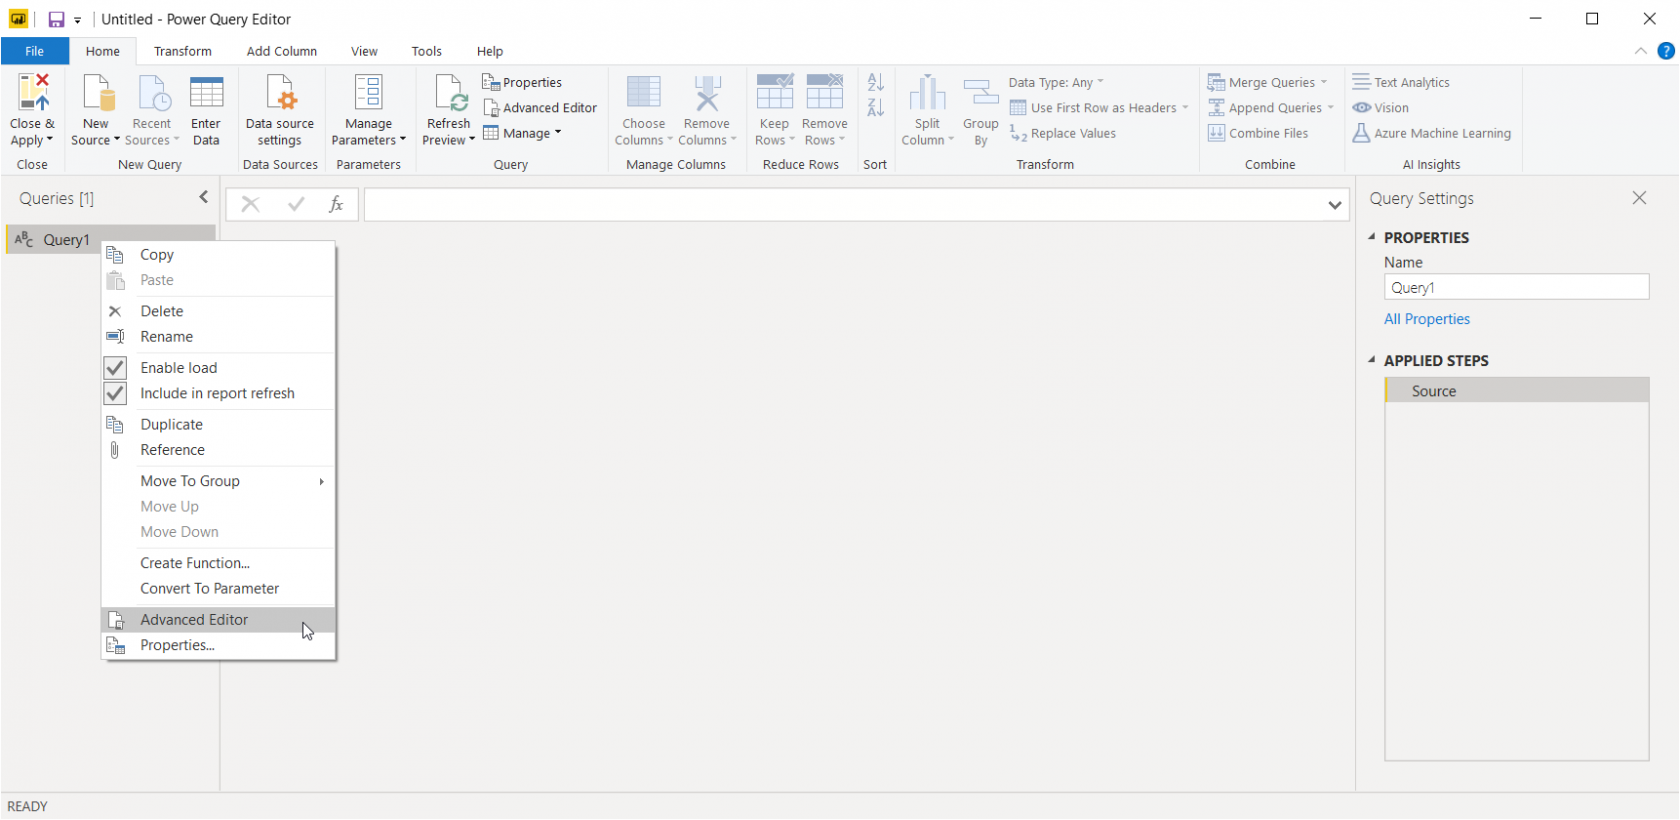Image resolution: width=1680 pixels, height=820 pixels.
Task: Click Combine Files in the ribbon
Action: [1258, 133]
